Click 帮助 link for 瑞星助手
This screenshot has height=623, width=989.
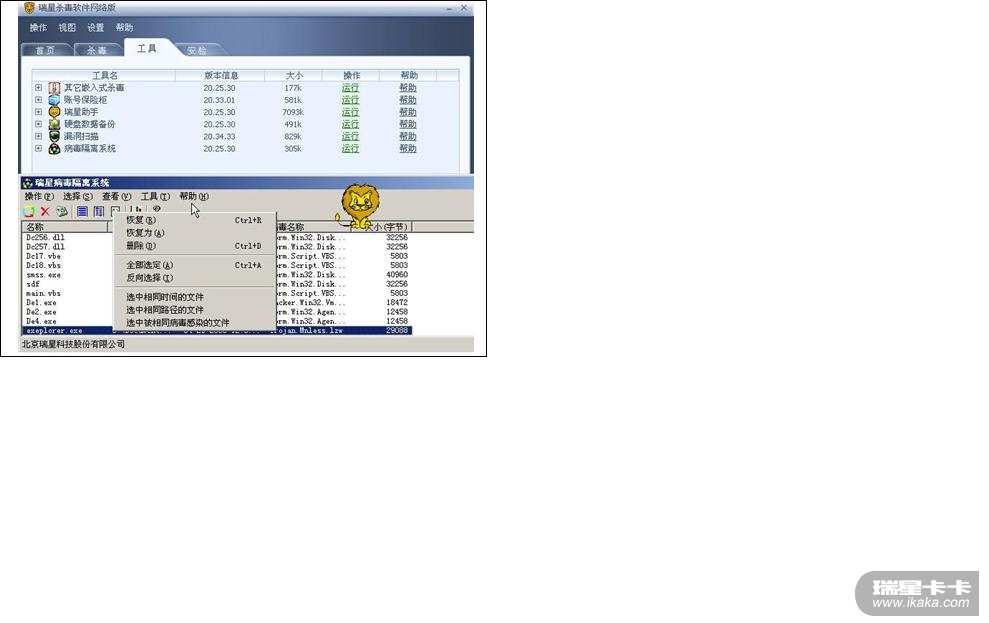[x=407, y=112]
